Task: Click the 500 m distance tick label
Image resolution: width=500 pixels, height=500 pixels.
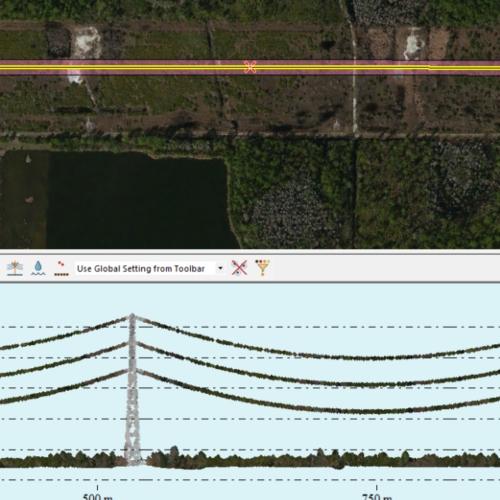Action: pyautogui.click(x=97, y=496)
